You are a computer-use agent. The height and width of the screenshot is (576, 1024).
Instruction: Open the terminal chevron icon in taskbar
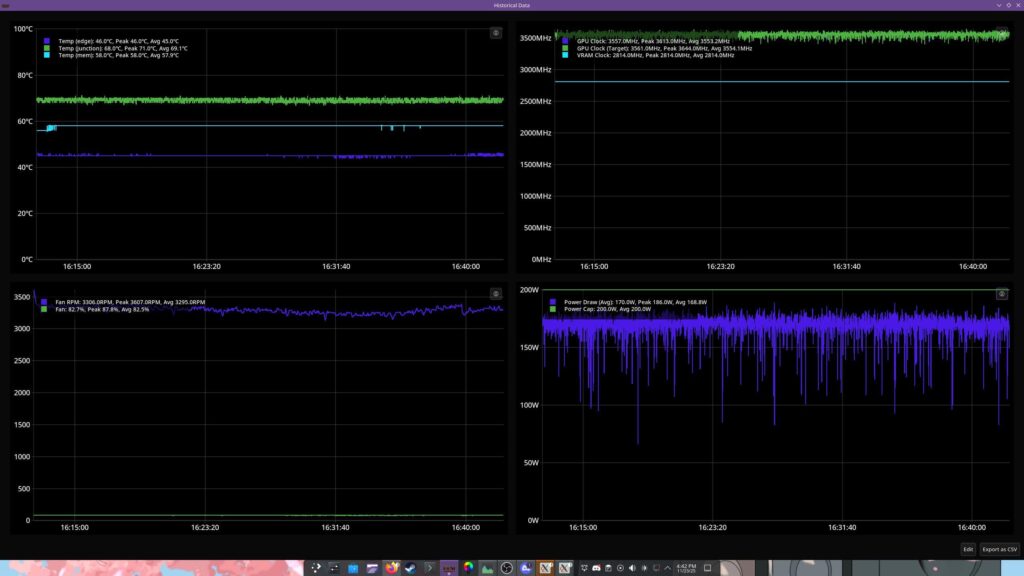[430, 568]
